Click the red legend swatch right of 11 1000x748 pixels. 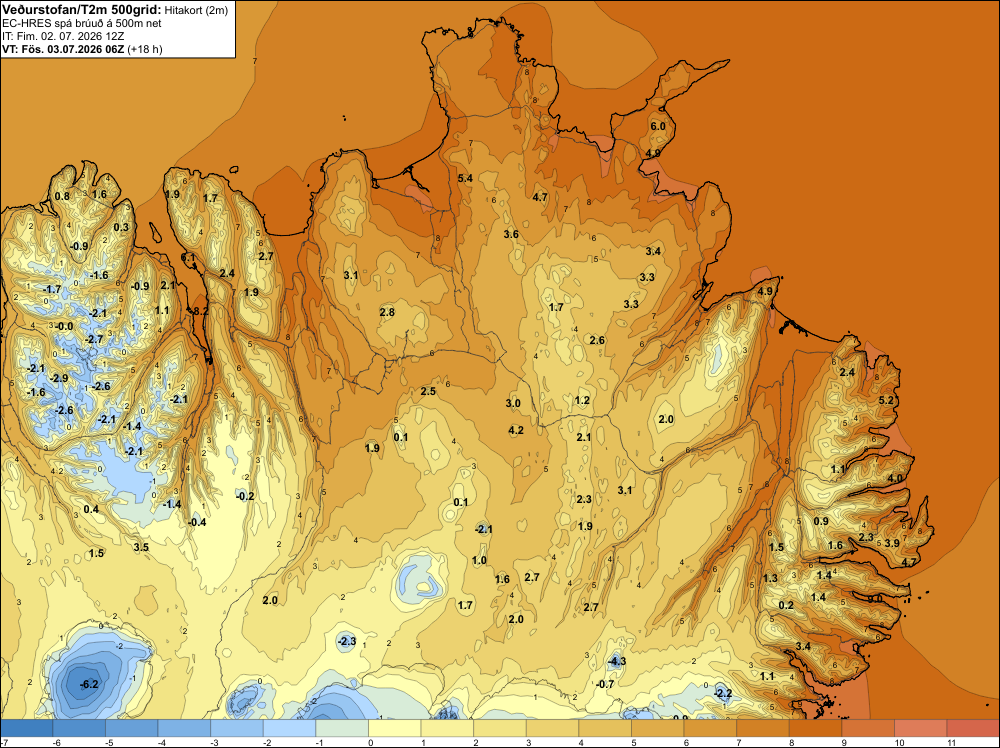click(973, 728)
